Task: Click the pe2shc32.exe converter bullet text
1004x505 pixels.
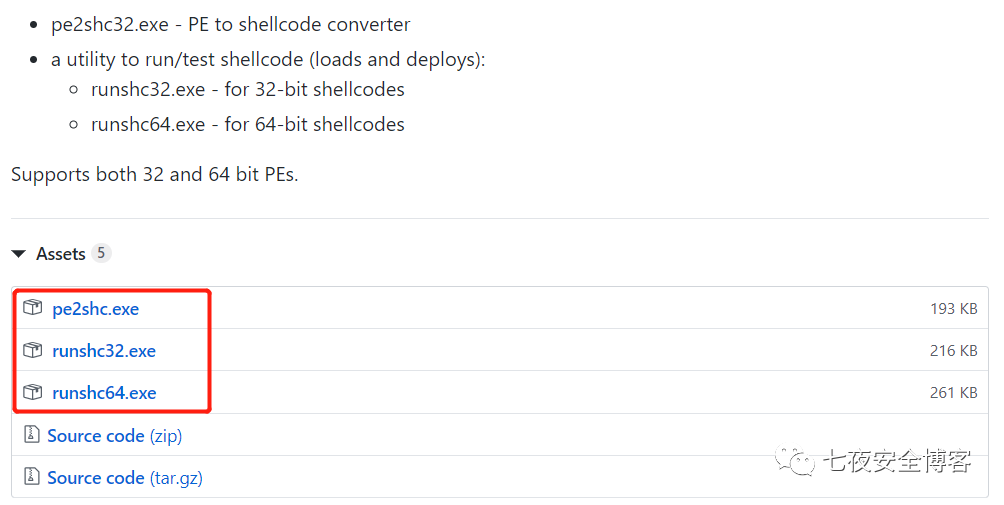Action: 230,25
